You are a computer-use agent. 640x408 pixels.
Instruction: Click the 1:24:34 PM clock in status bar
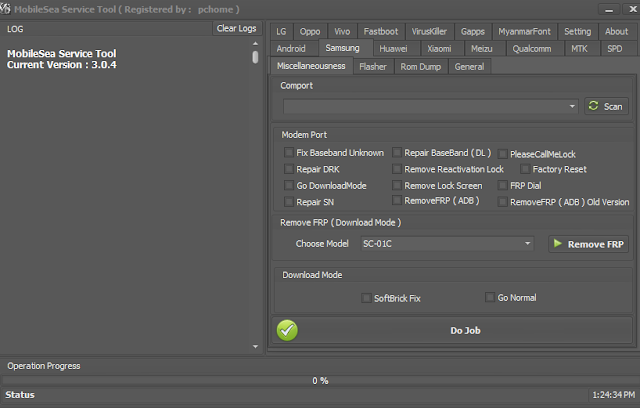point(613,395)
